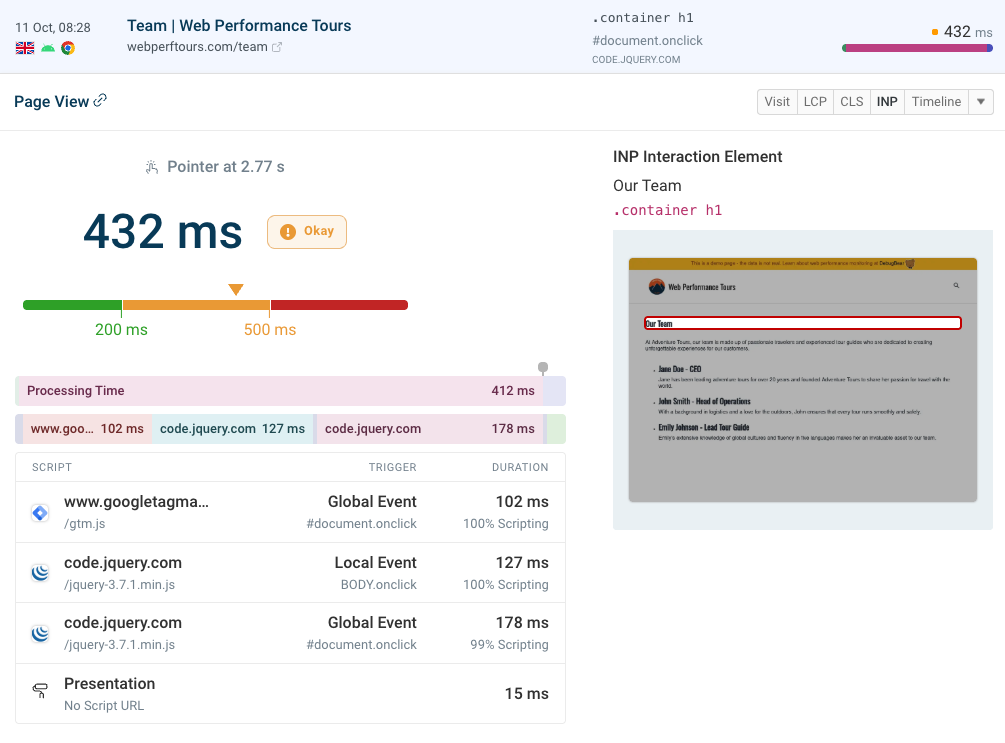The height and width of the screenshot is (743, 1005).
Task: Click the UK flag icon
Action: 25,48
